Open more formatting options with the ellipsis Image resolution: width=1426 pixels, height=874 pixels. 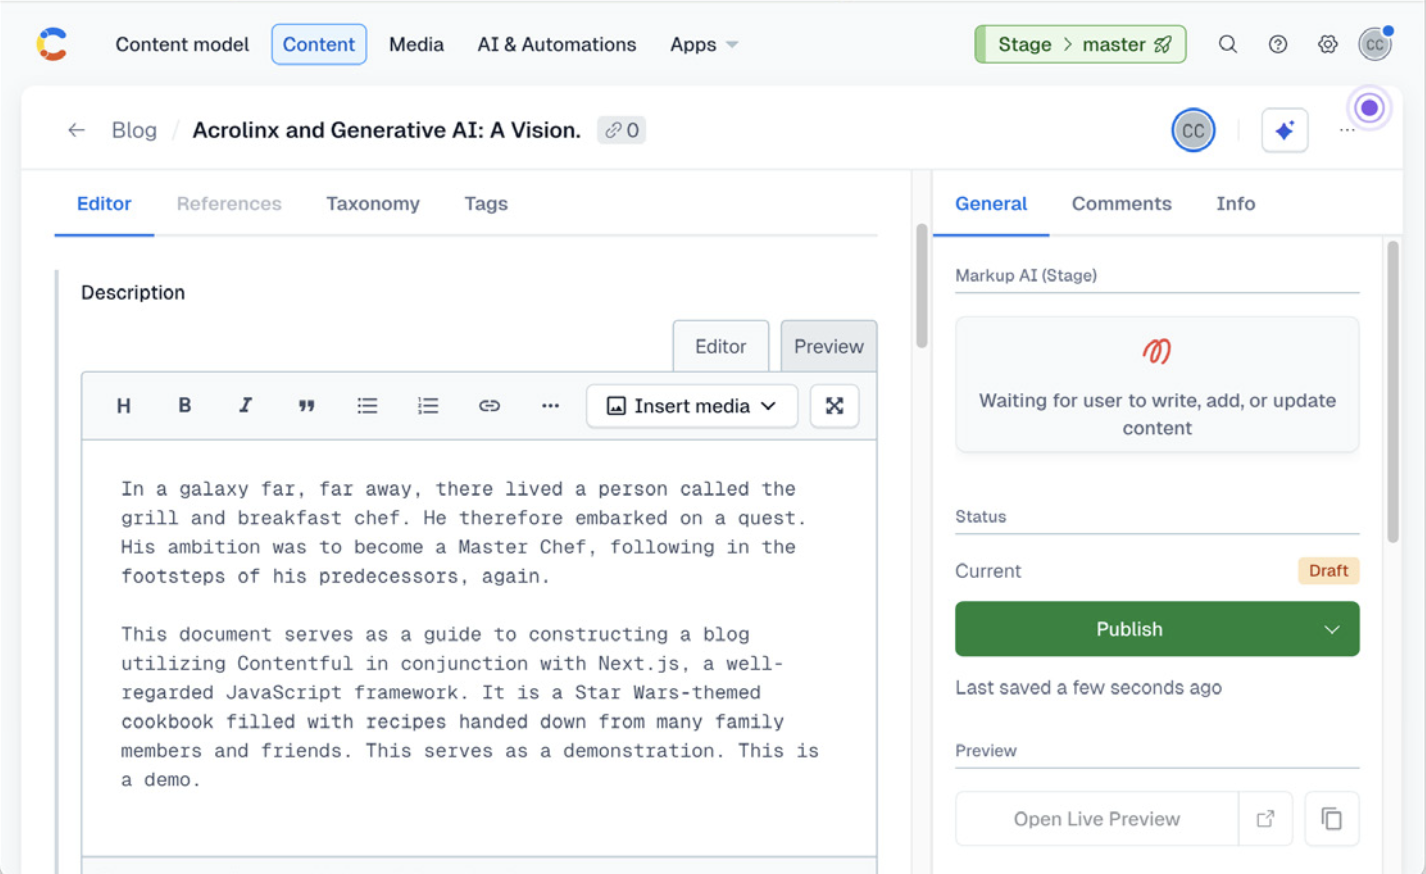tap(550, 405)
